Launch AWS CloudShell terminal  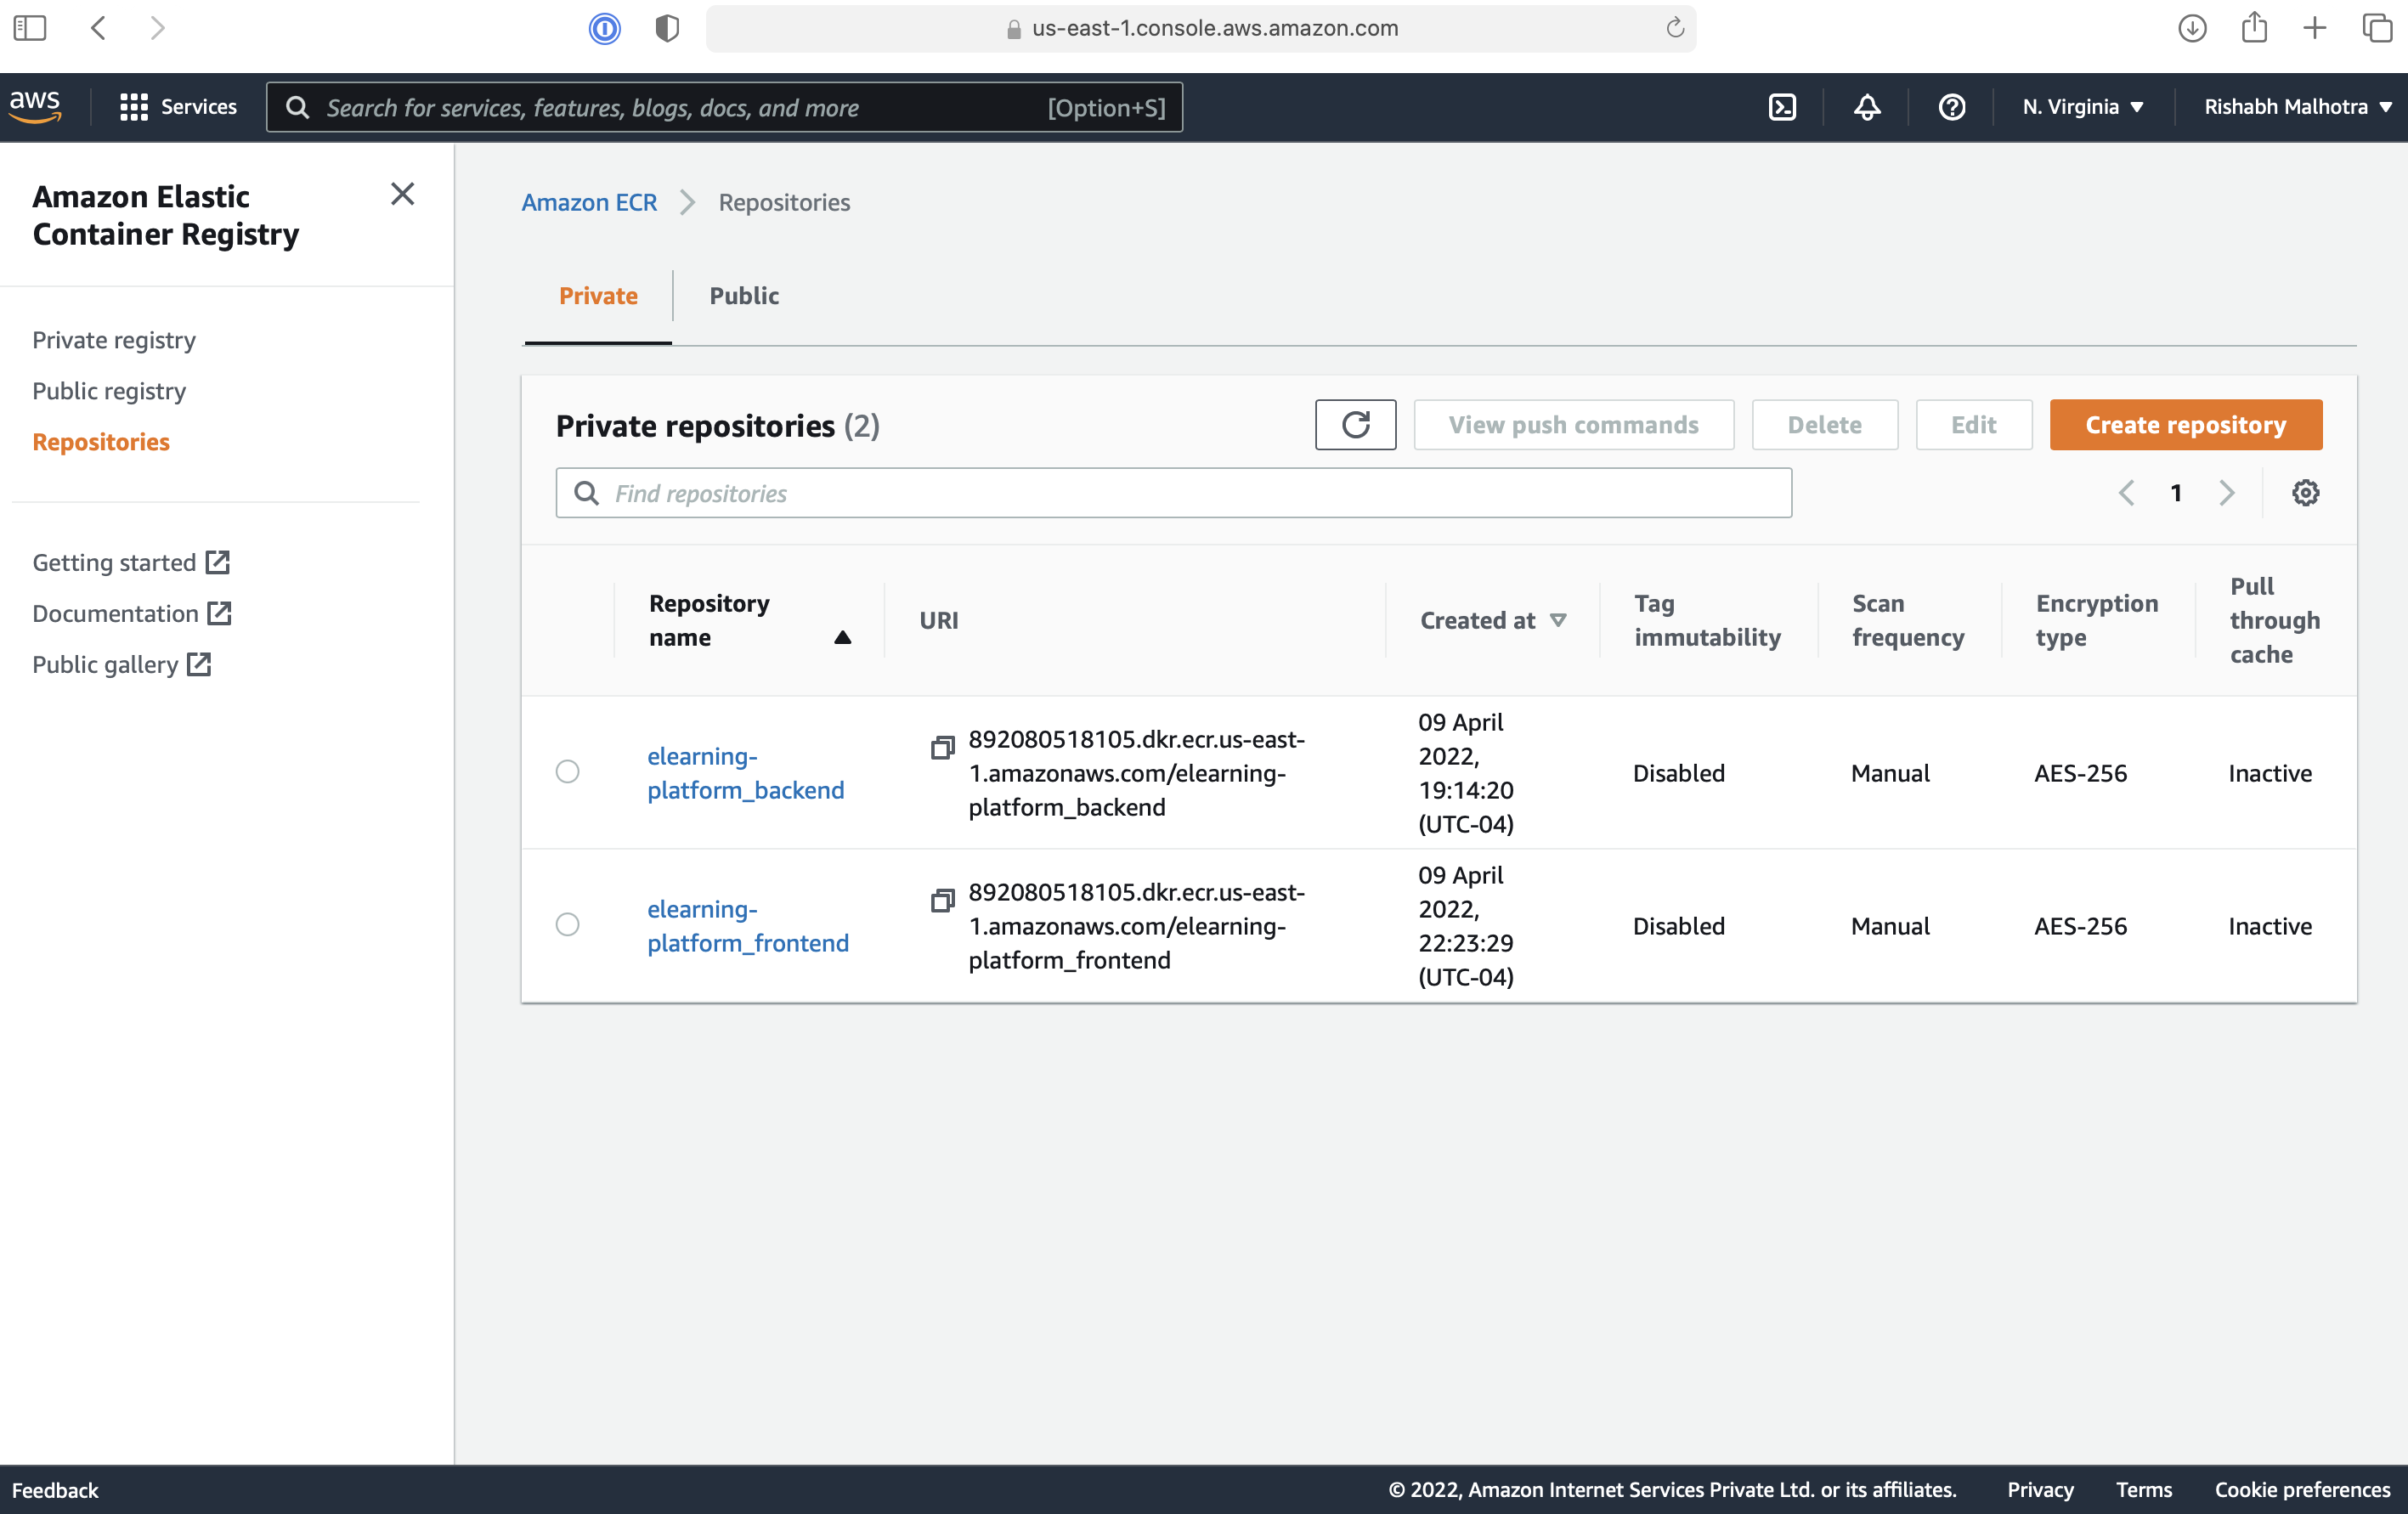[x=1782, y=107]
